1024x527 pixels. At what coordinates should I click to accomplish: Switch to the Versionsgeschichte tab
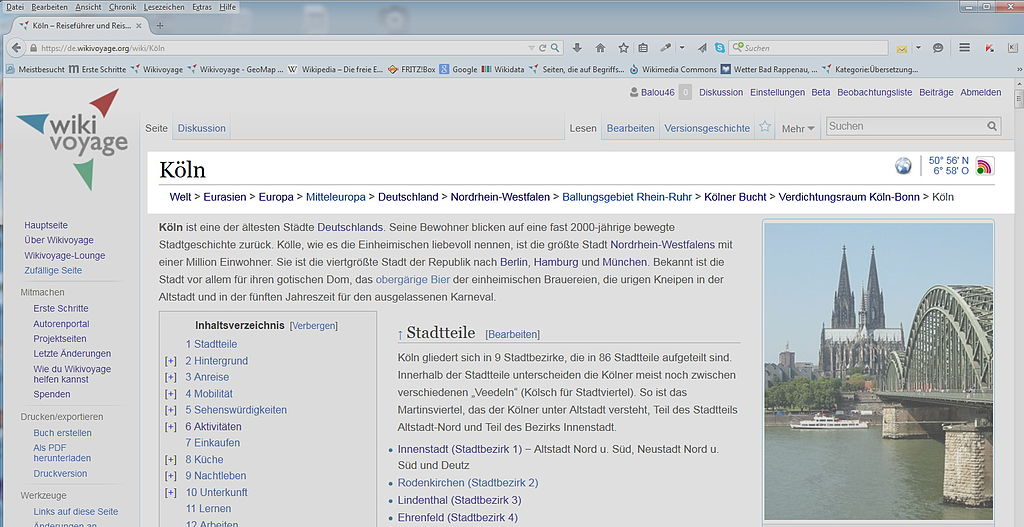(x=706, y=128)
